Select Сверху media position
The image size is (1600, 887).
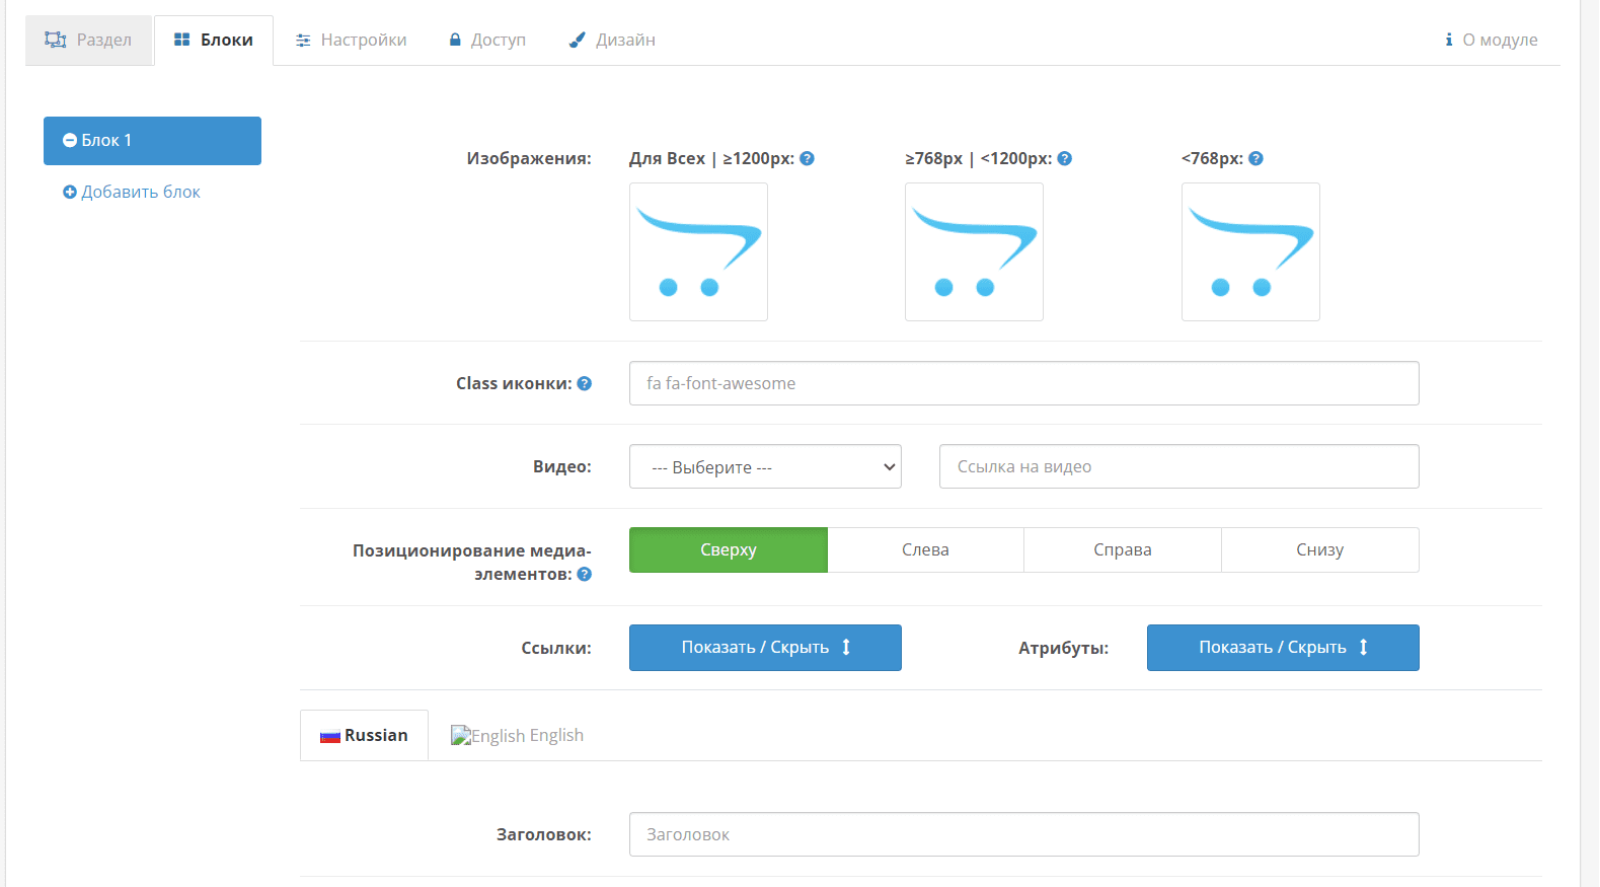[728, 550]
